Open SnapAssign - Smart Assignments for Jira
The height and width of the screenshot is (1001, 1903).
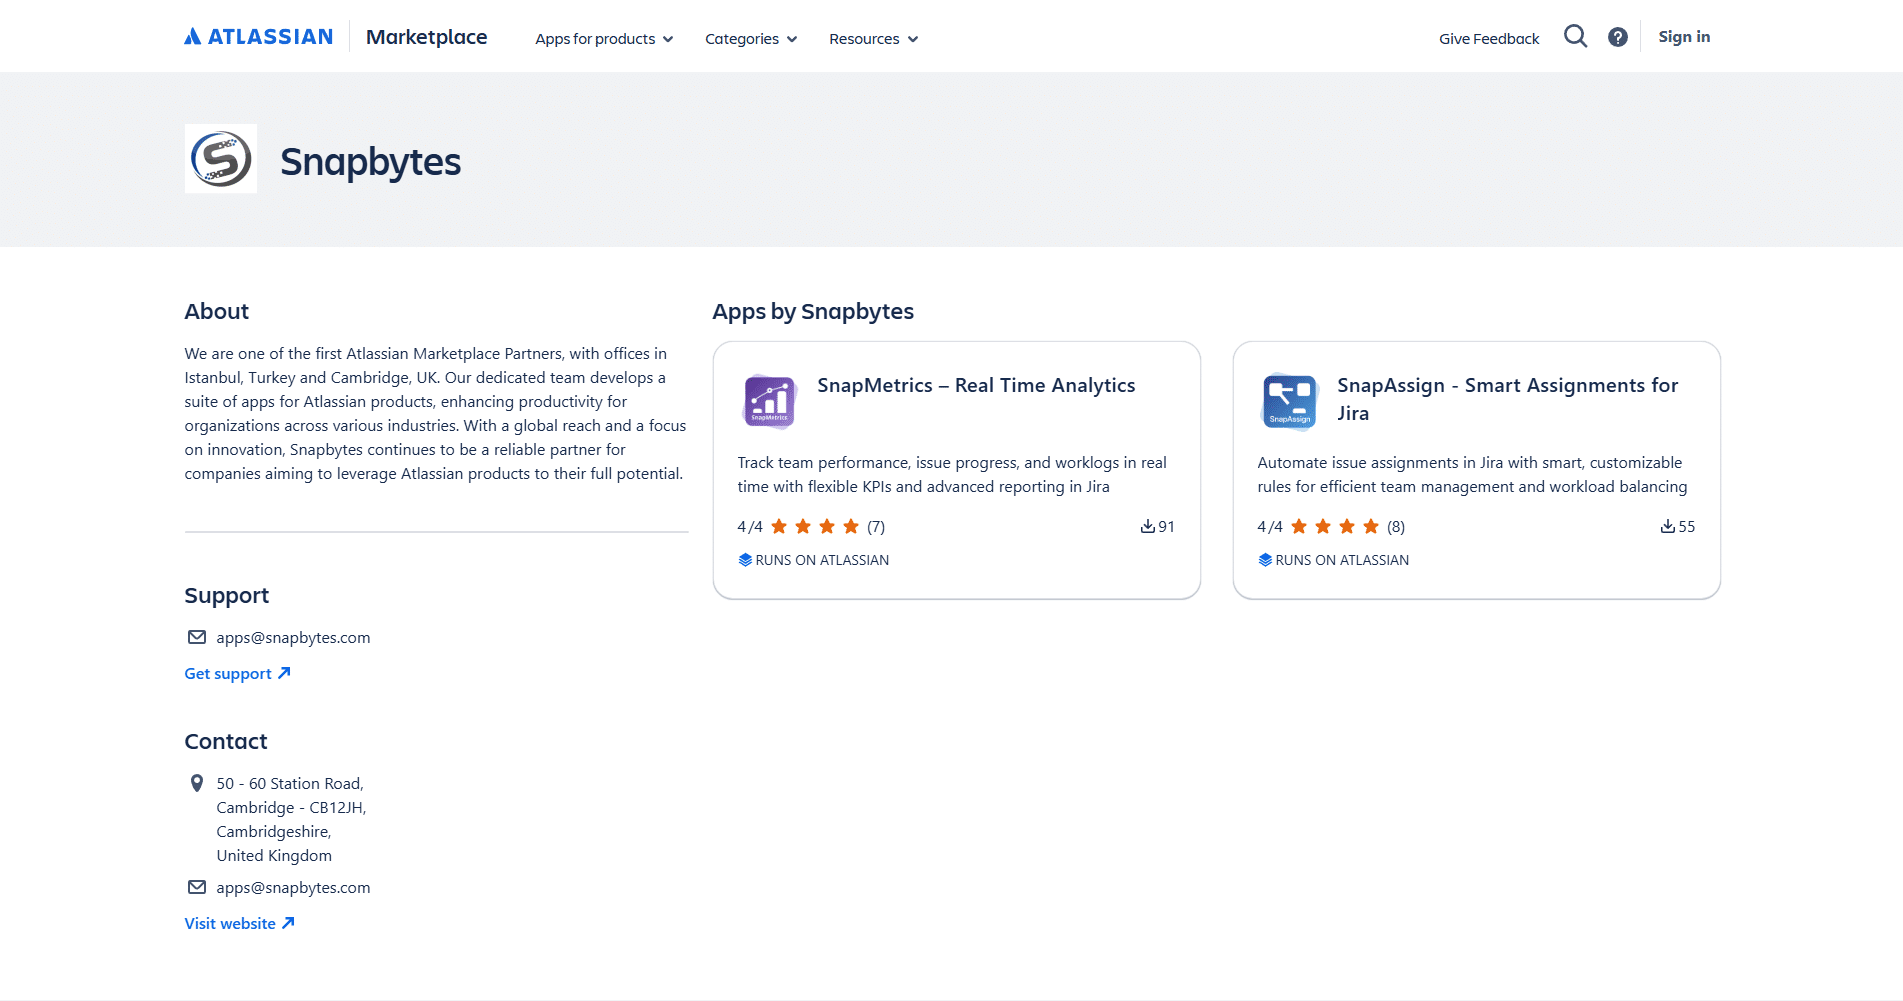[x=1507, y=399]
